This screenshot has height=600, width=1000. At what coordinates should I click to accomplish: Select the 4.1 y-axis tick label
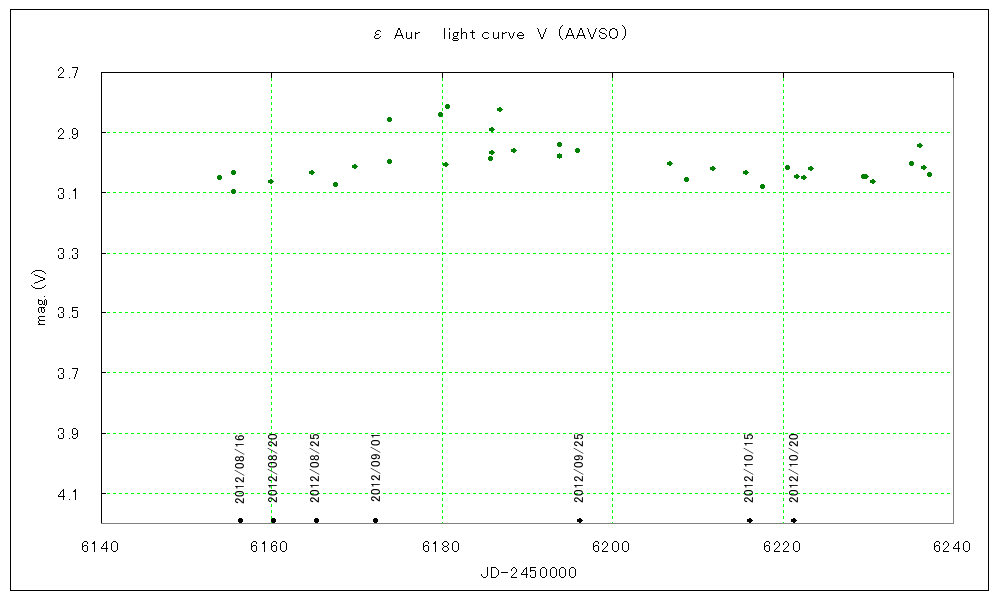click(71, 494)
